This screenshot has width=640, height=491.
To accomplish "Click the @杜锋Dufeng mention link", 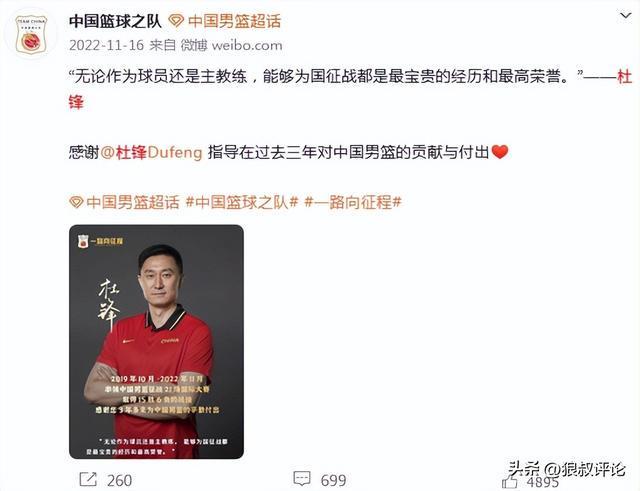I will tap(151, 153).
